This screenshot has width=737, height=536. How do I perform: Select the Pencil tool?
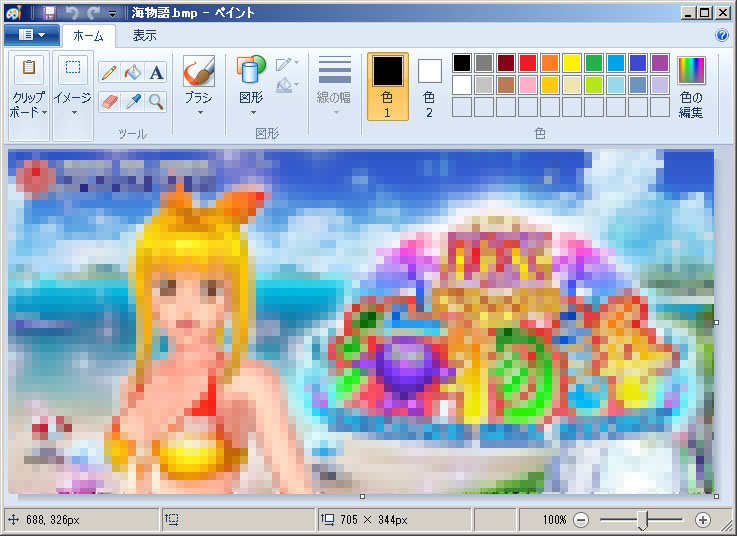click(109, 73)
